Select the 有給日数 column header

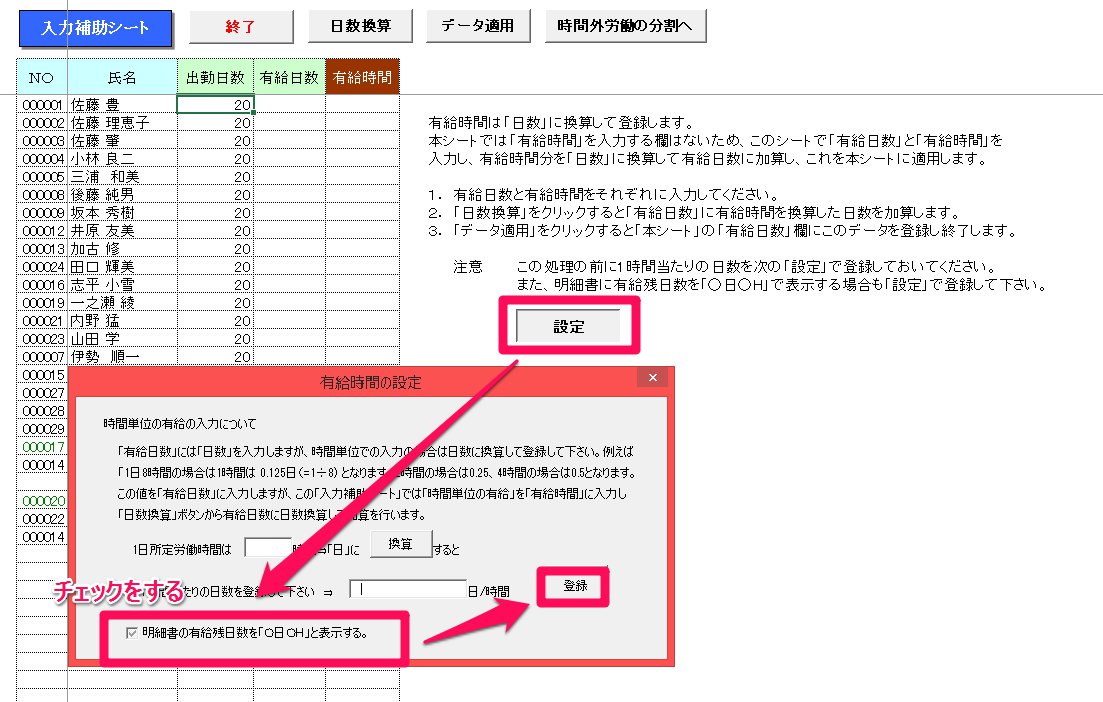289,77
